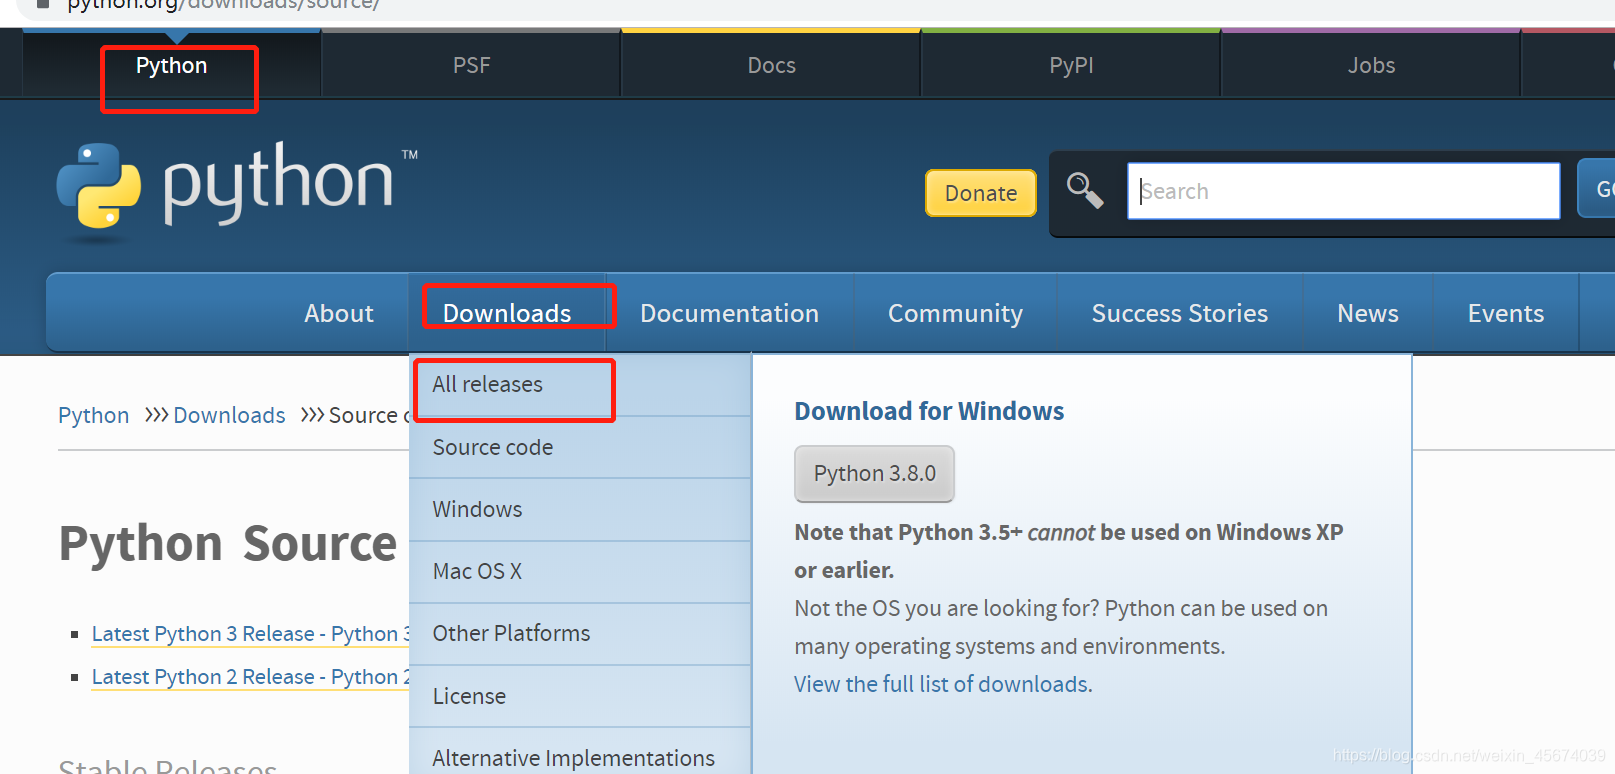Open the PSF top-bar tab

click(471, 65)
